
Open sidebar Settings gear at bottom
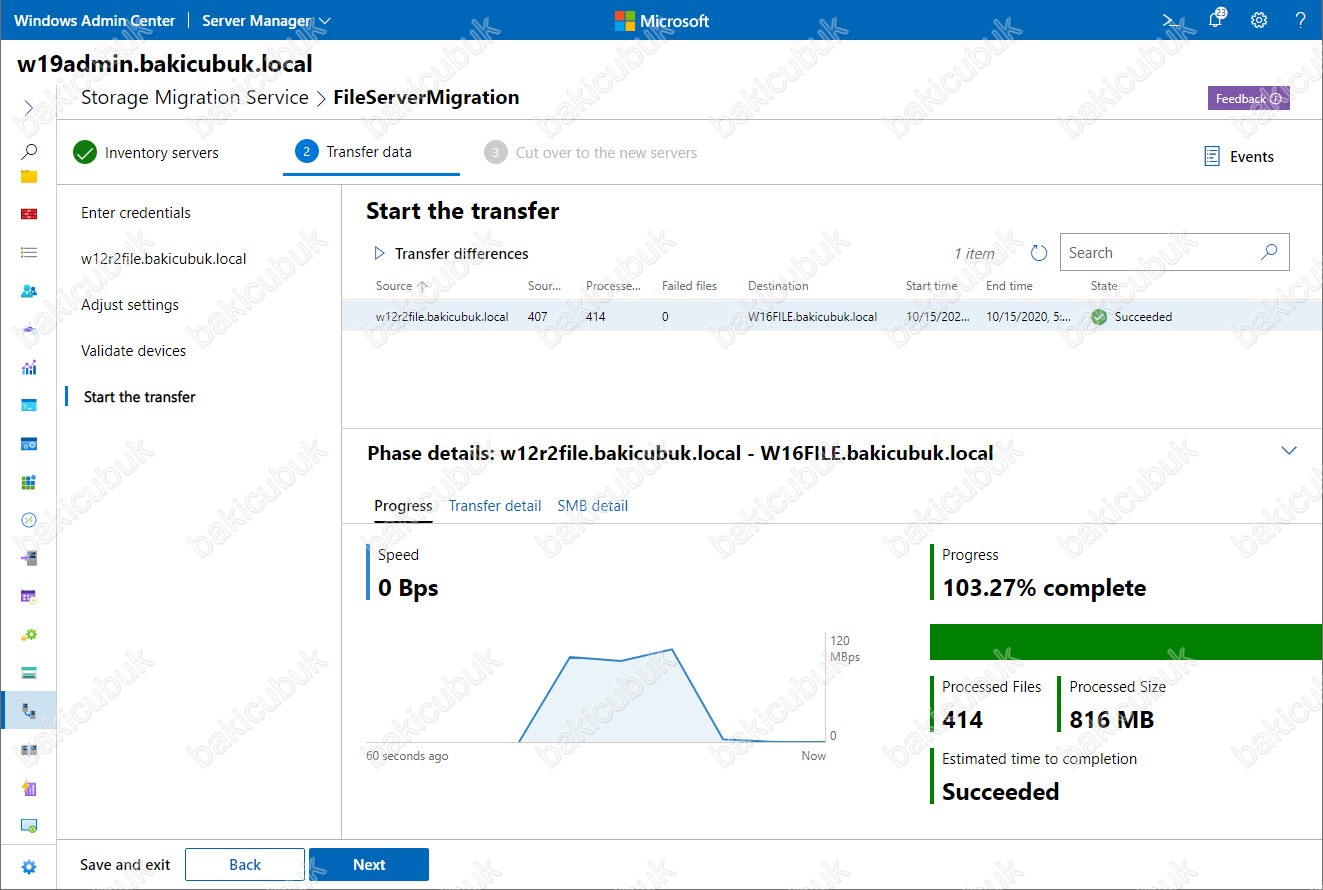(x=29, y=867)
